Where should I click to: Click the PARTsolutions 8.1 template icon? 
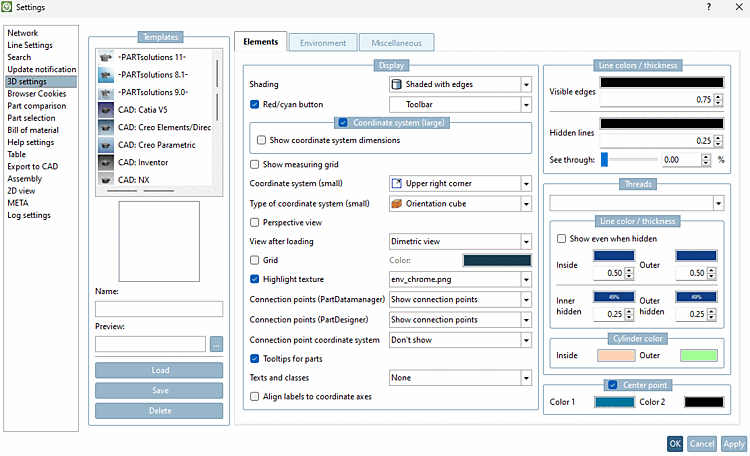pos(106,75)
